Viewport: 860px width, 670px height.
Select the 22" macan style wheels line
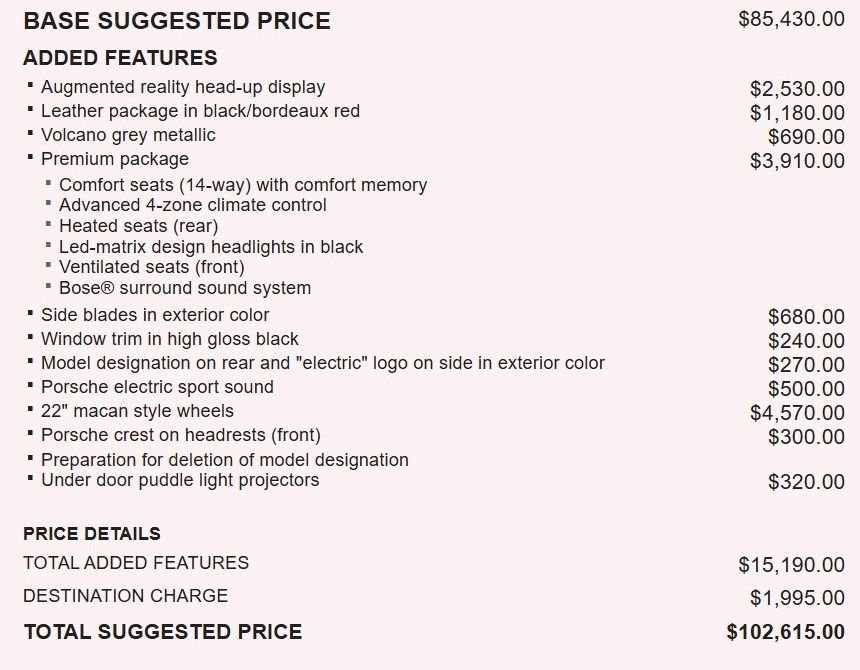coord(137,411)
